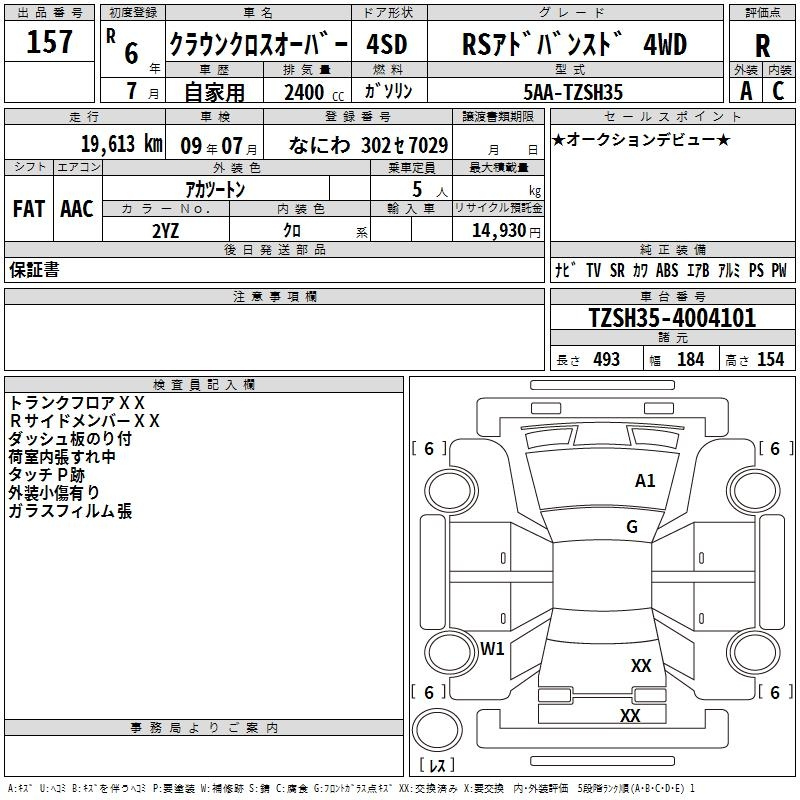Click the ガラスフィルム張 inspector note
Image resolution: width=800 pixels, height=800 pixels.
coord(70,511)
